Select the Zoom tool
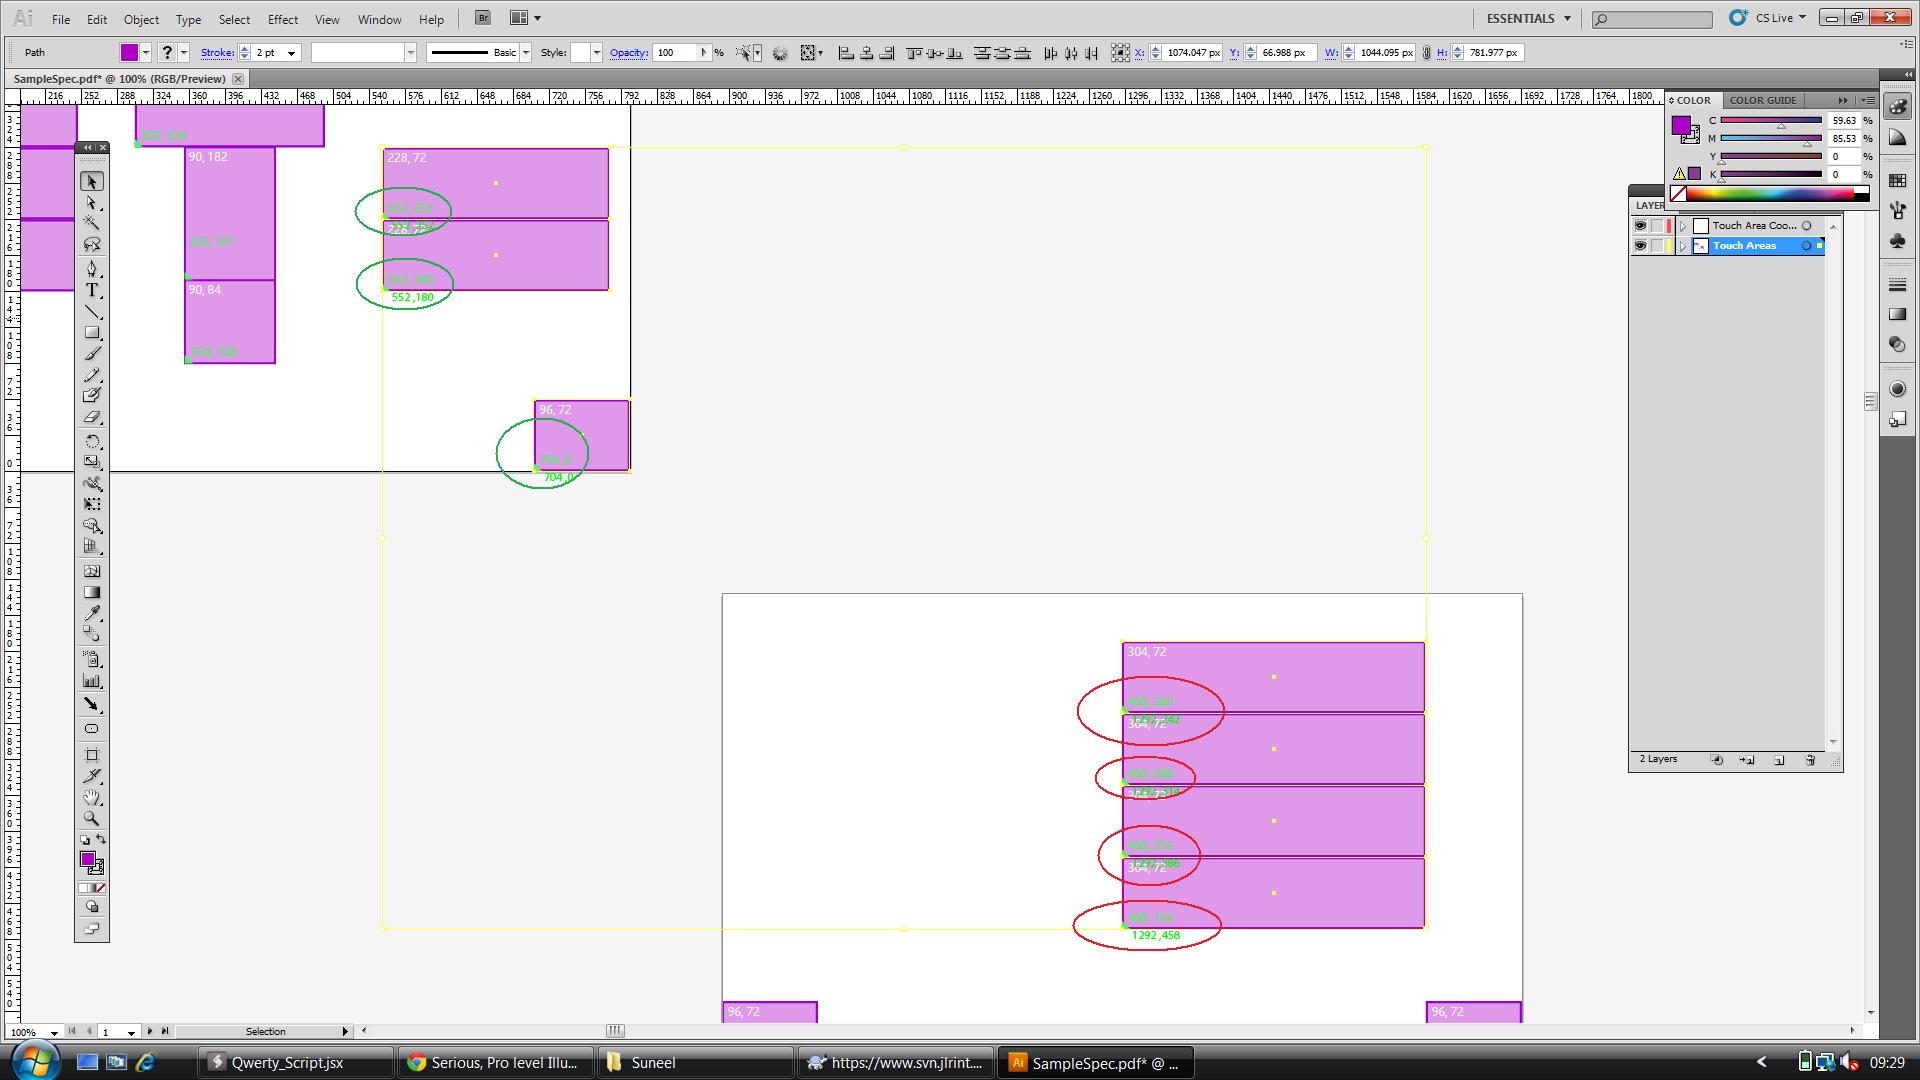1920x1080 pixels. click(92, 819)
